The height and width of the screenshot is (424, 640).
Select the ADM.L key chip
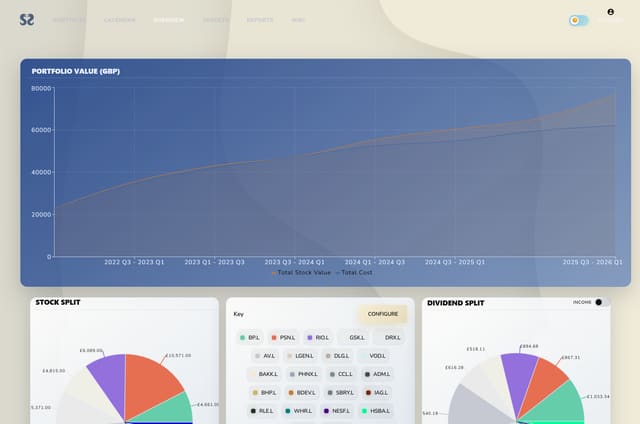click(x=377, y=374)
